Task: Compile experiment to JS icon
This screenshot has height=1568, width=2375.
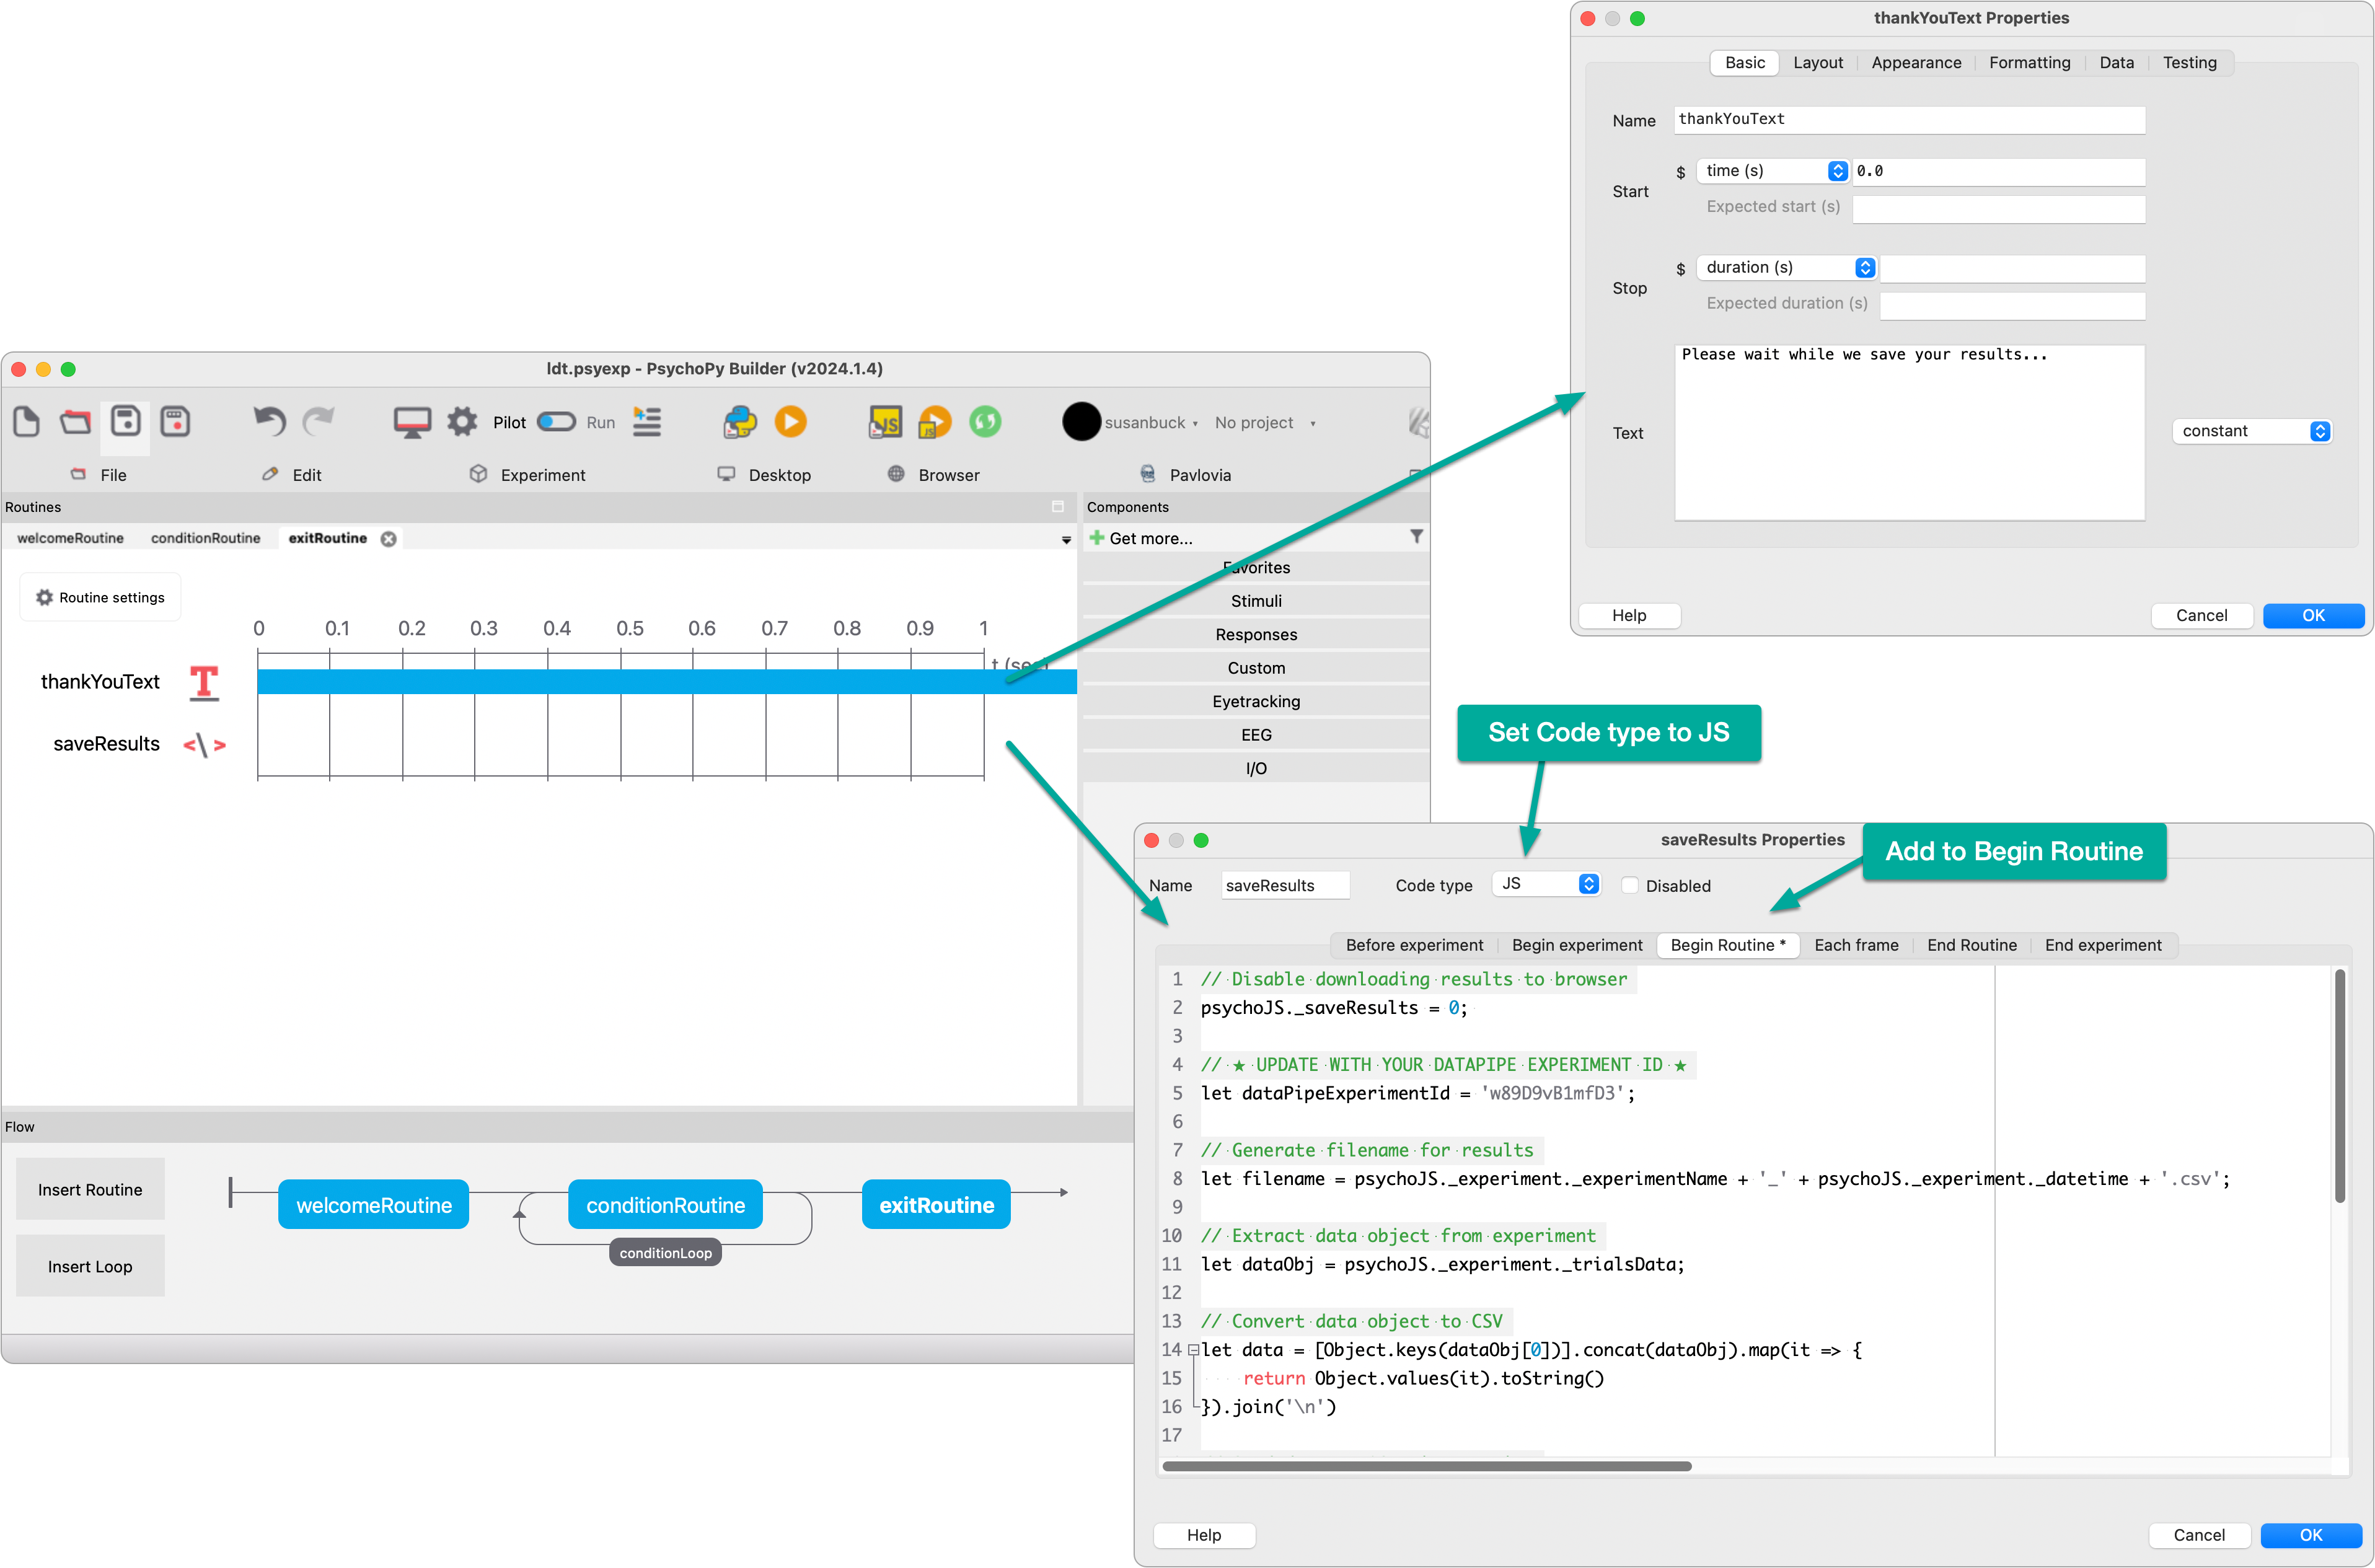Action: click(885, 422)
